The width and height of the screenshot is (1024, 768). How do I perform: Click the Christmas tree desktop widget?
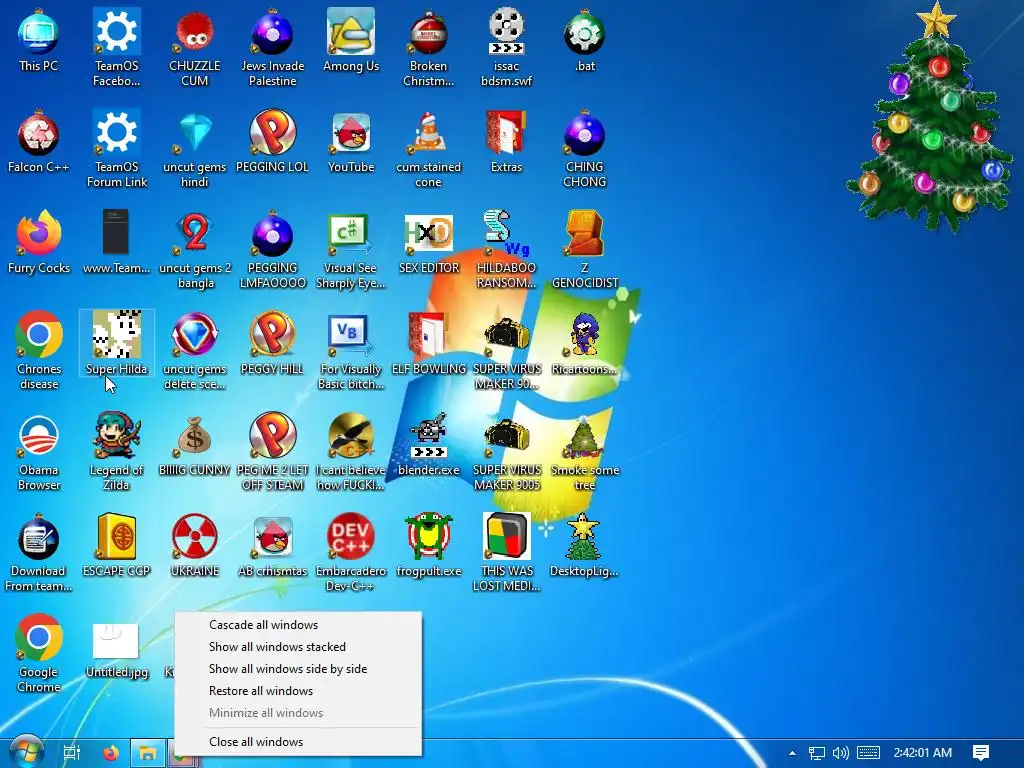[931, 118]
